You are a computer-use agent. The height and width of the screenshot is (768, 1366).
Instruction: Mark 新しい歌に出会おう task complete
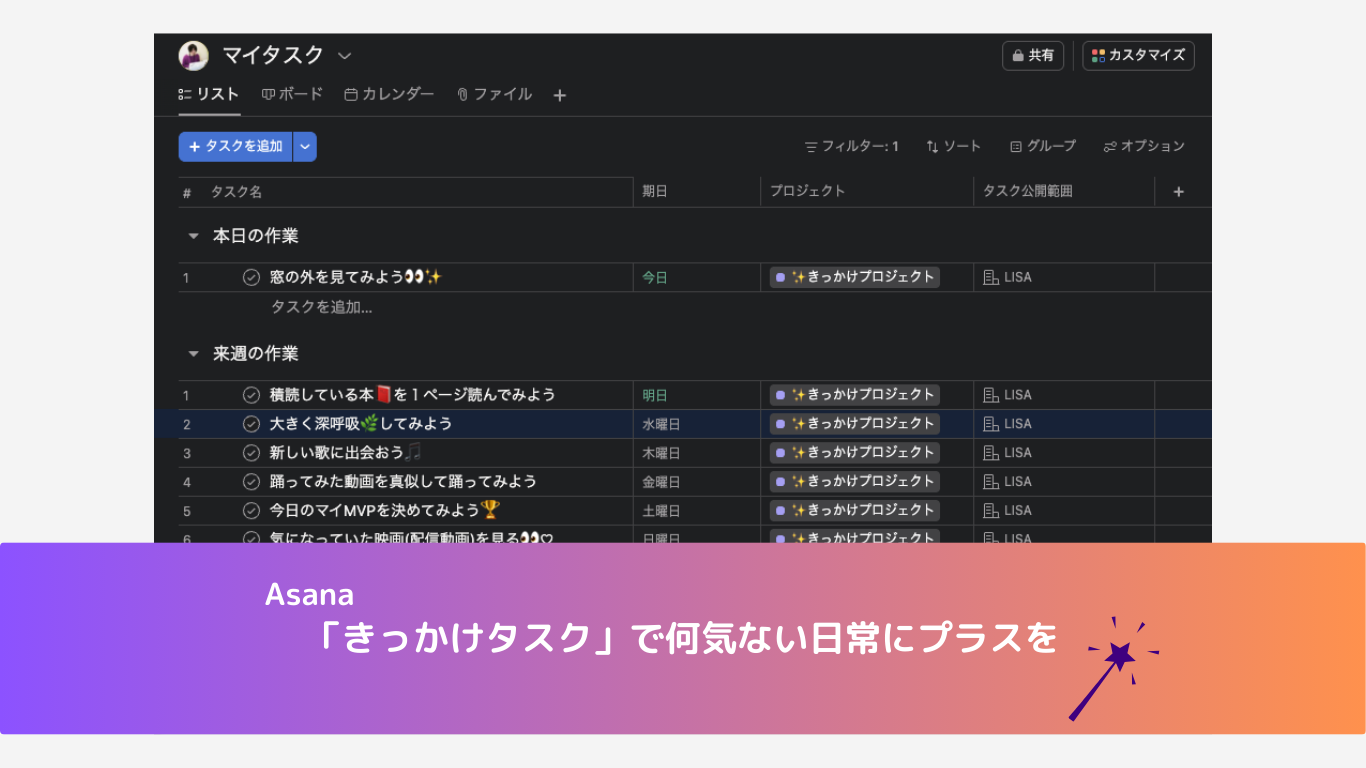click(251, 453)
